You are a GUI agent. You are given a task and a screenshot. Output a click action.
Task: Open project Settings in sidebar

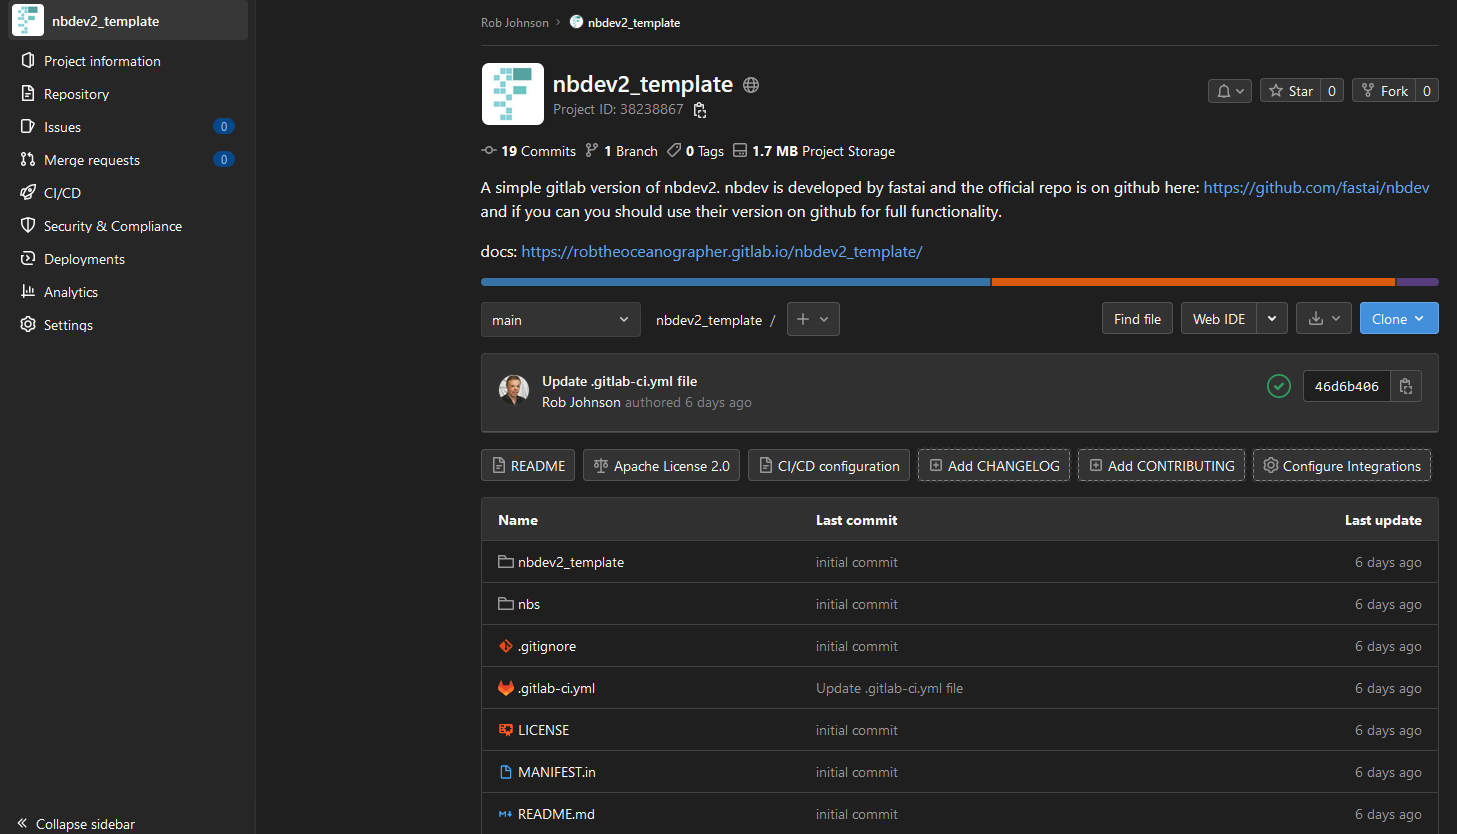point(68,325)
